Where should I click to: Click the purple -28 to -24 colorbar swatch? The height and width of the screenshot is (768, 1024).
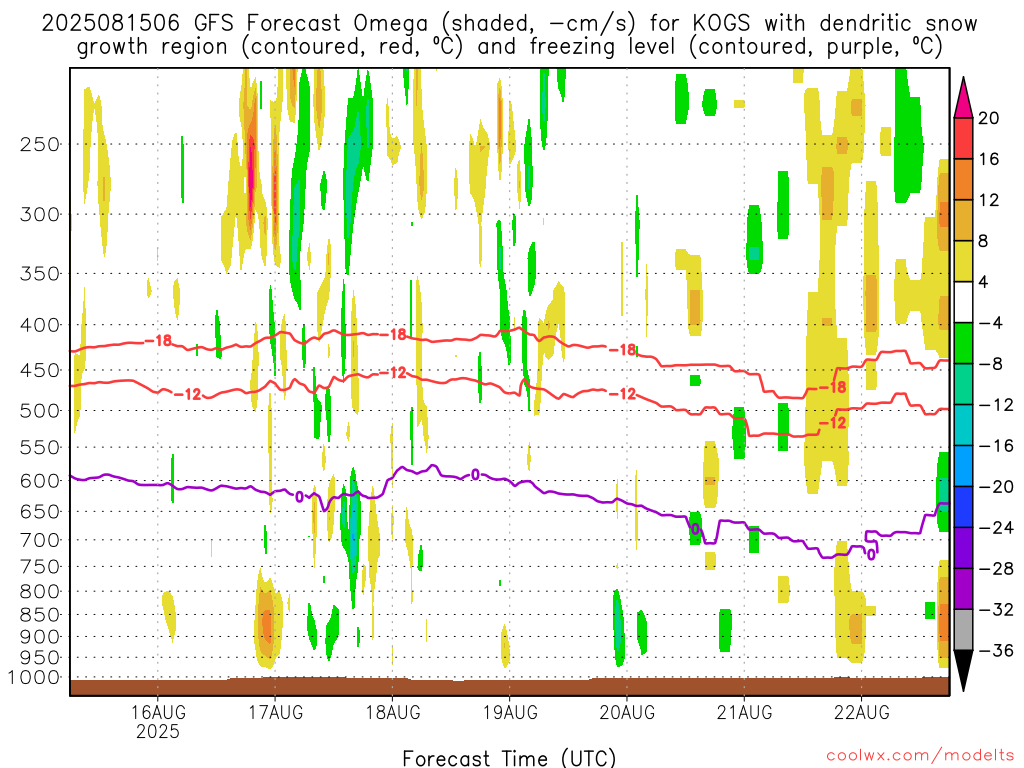[963, 548]
